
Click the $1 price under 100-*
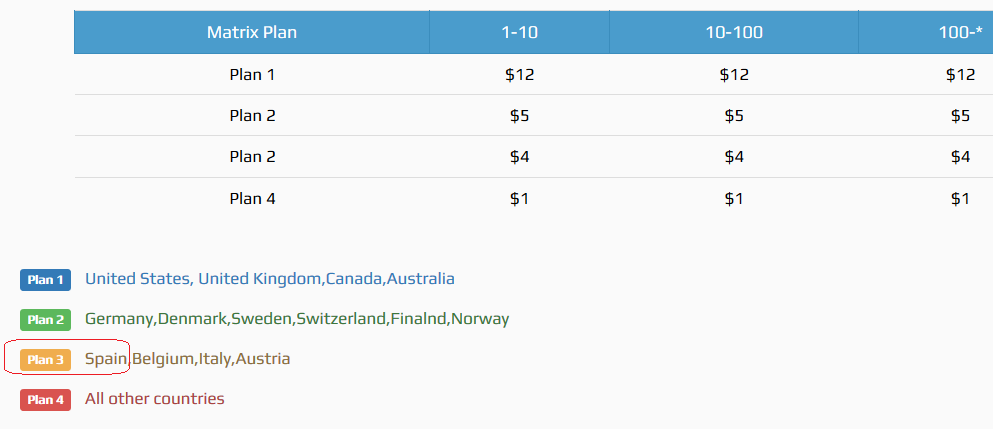point(960,198)
